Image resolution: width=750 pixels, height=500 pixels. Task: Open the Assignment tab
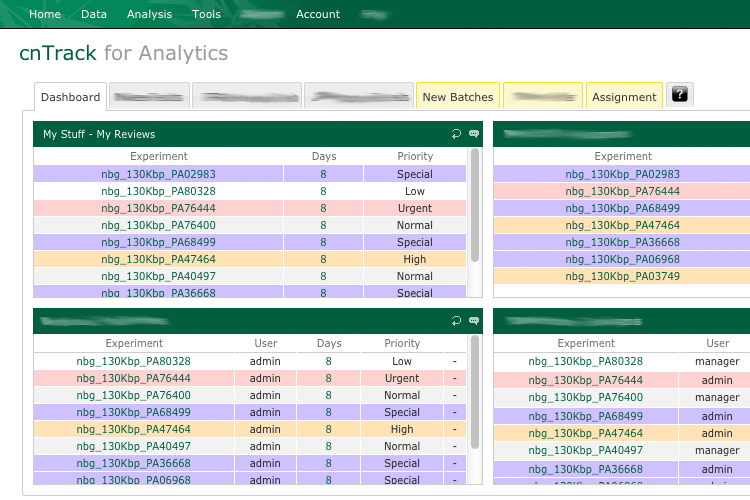[624, 97]
